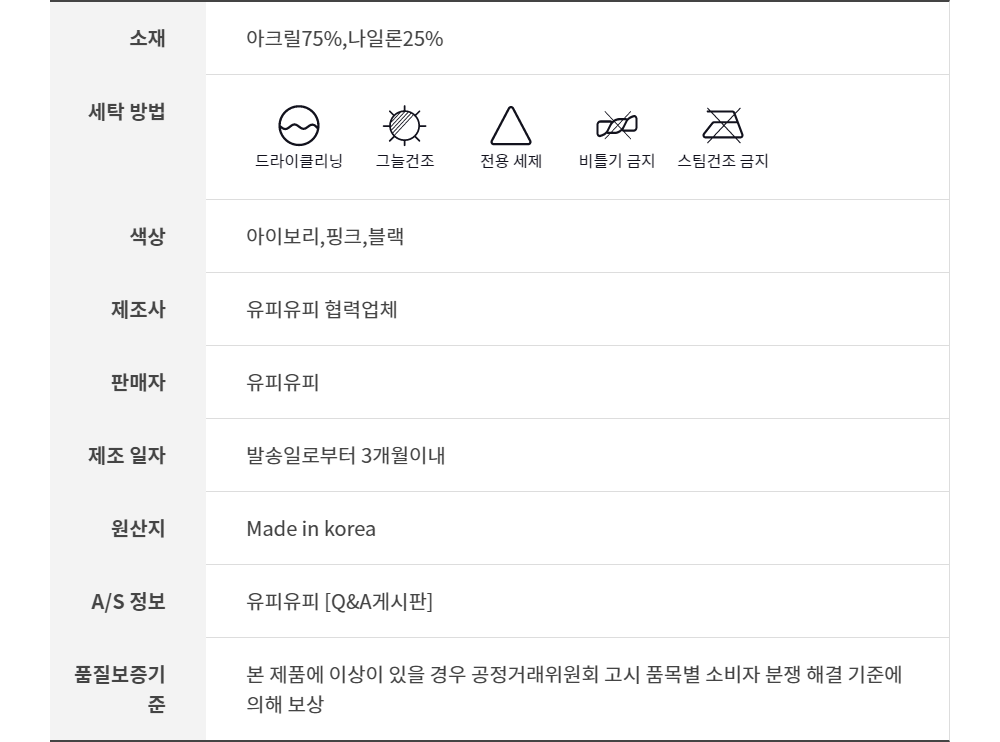
Task: Click the 발송일로부터 3개월이내 manufacture date text
Action: pyautogui.click(x=345, y=456)
